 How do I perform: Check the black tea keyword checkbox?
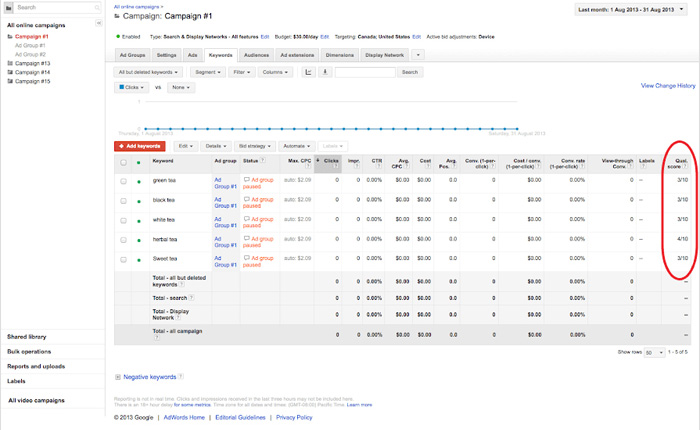[123, 201]
